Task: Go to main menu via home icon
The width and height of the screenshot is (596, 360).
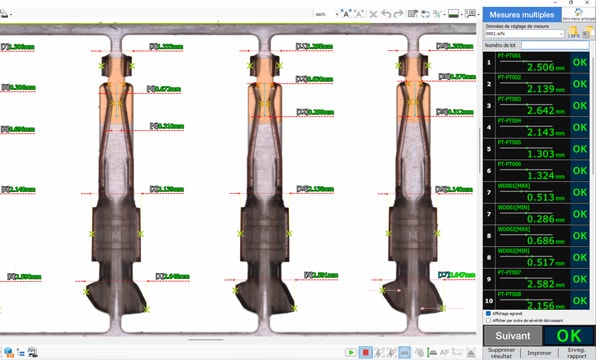Action: [x=578, y=14]
